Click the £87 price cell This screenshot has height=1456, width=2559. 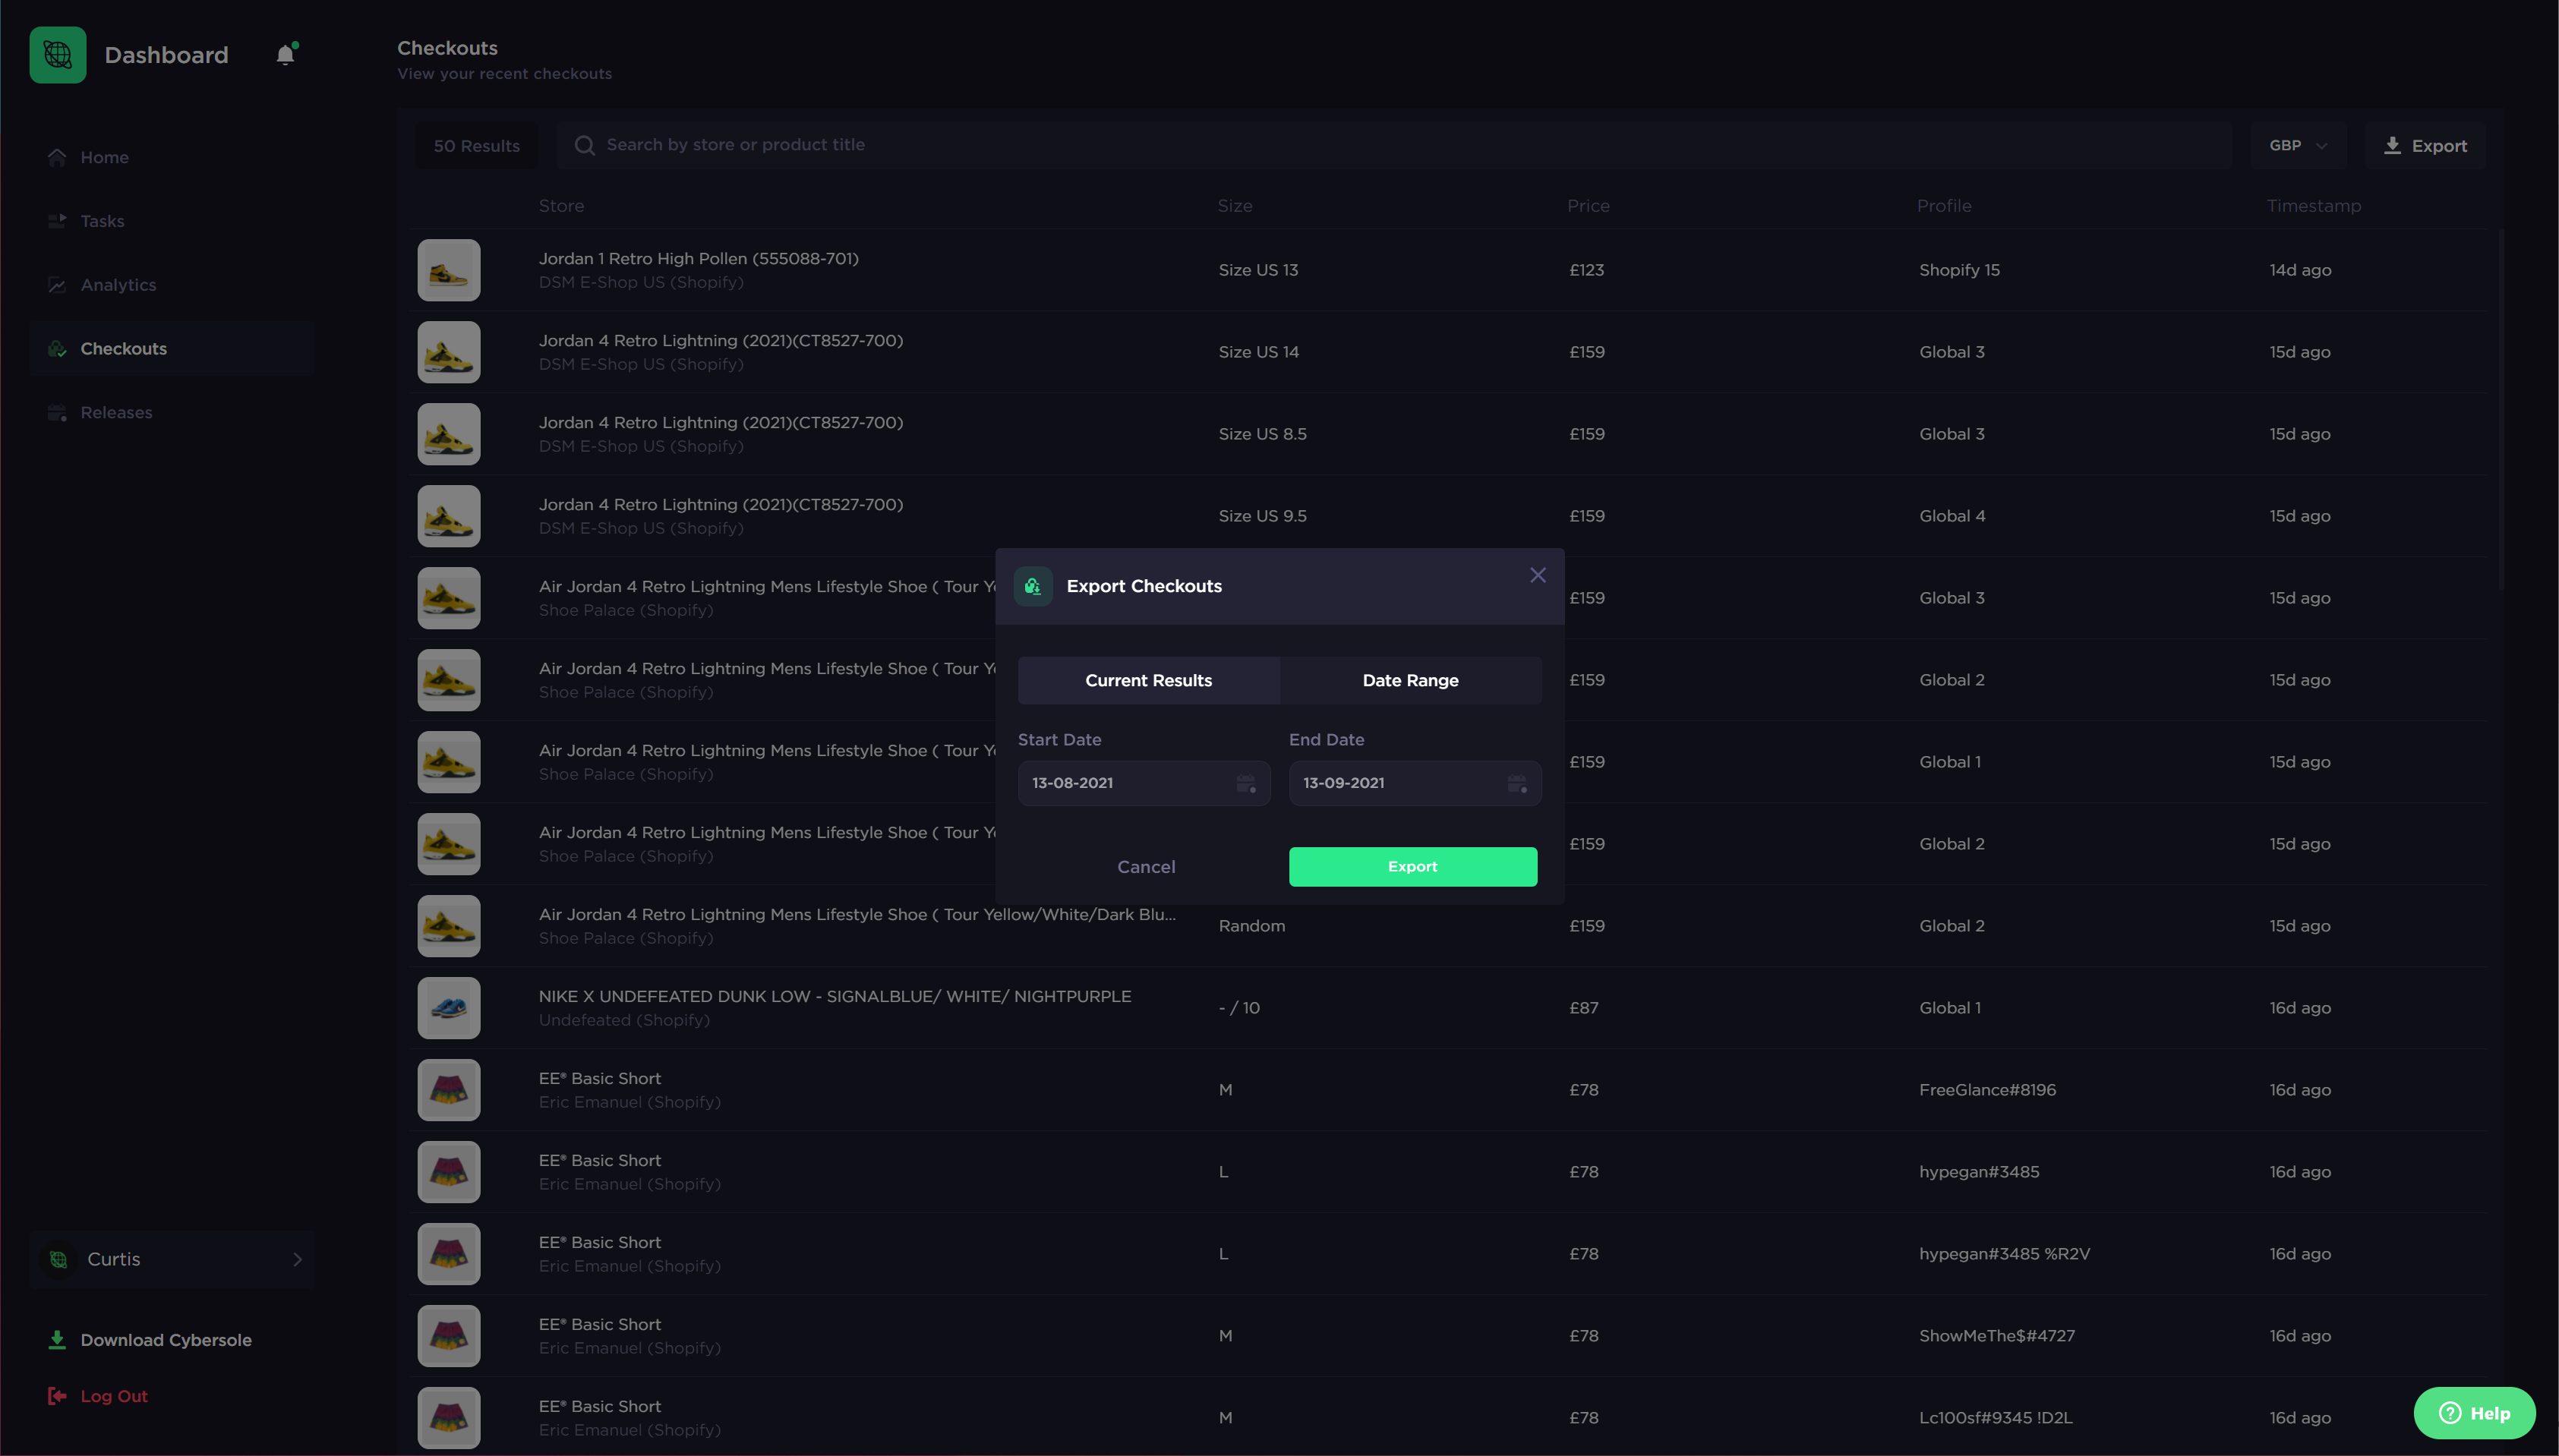click(x=1583, y=1008)
